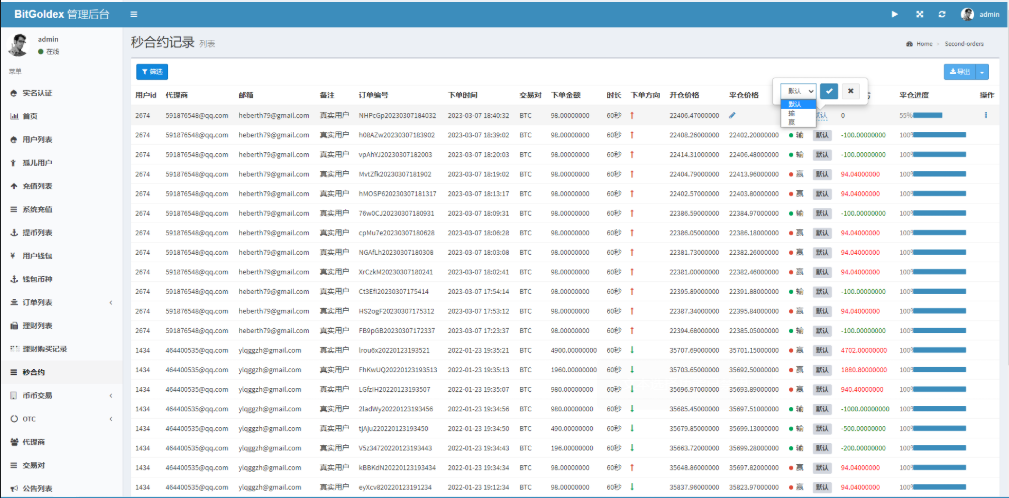Screen dimensions: 1009x498
Task: Click the anchor icon beside 钱包币种
Action: (14, 279)
